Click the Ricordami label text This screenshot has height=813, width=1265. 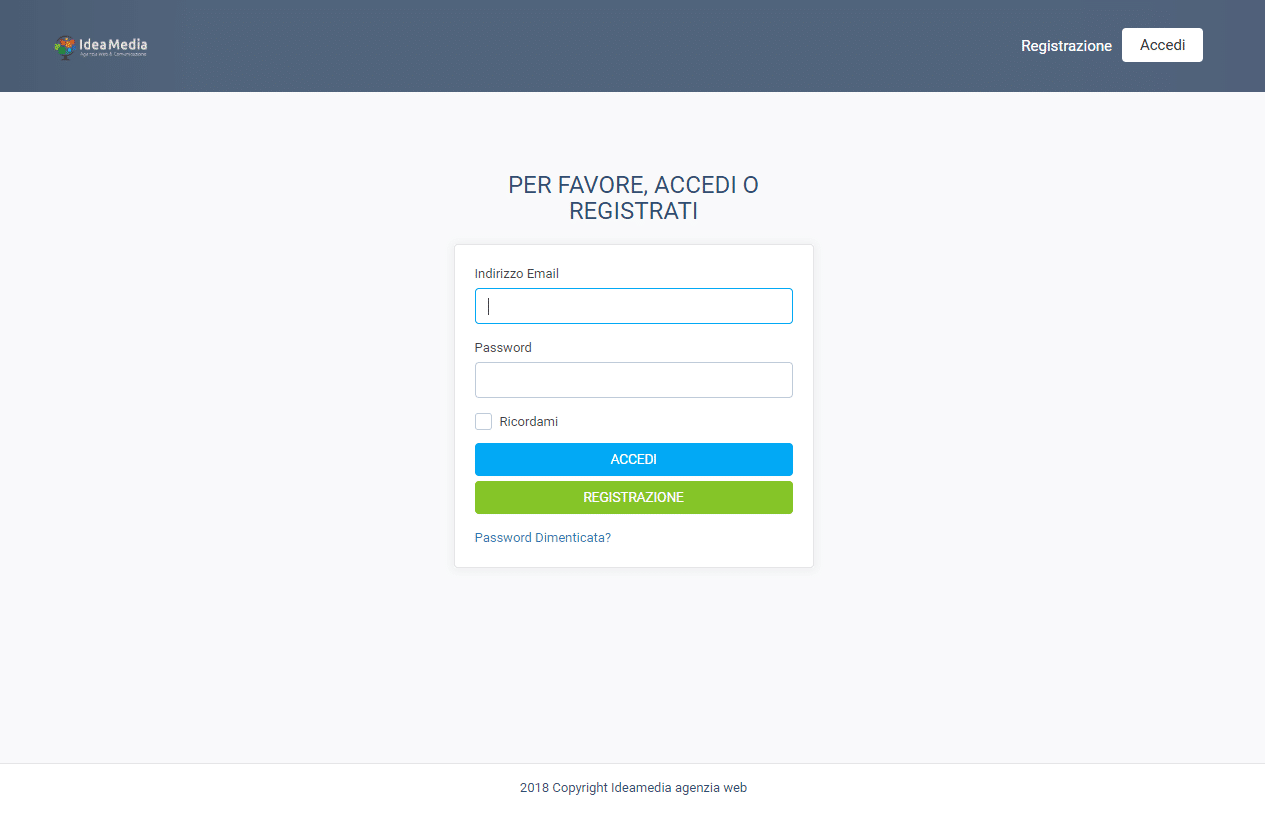(529, 422)
